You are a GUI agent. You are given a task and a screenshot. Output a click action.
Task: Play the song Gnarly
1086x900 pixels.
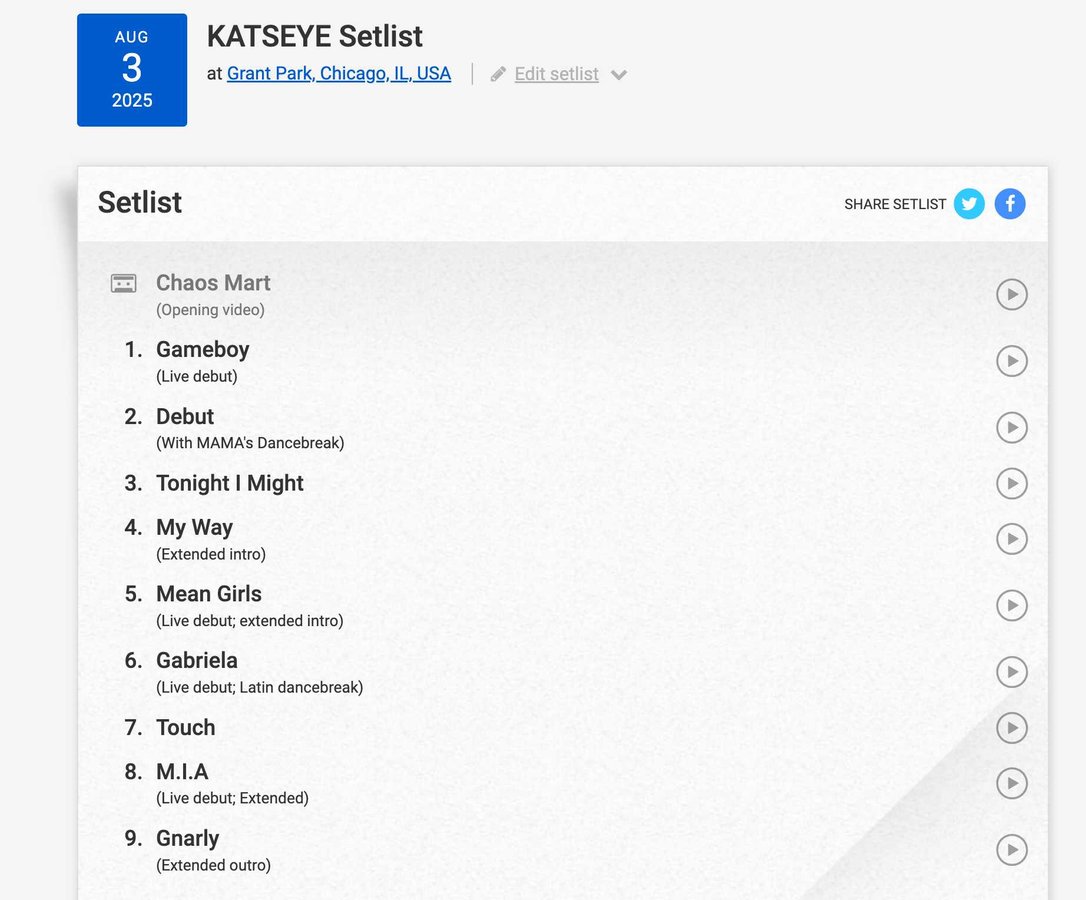[1011, 850]
